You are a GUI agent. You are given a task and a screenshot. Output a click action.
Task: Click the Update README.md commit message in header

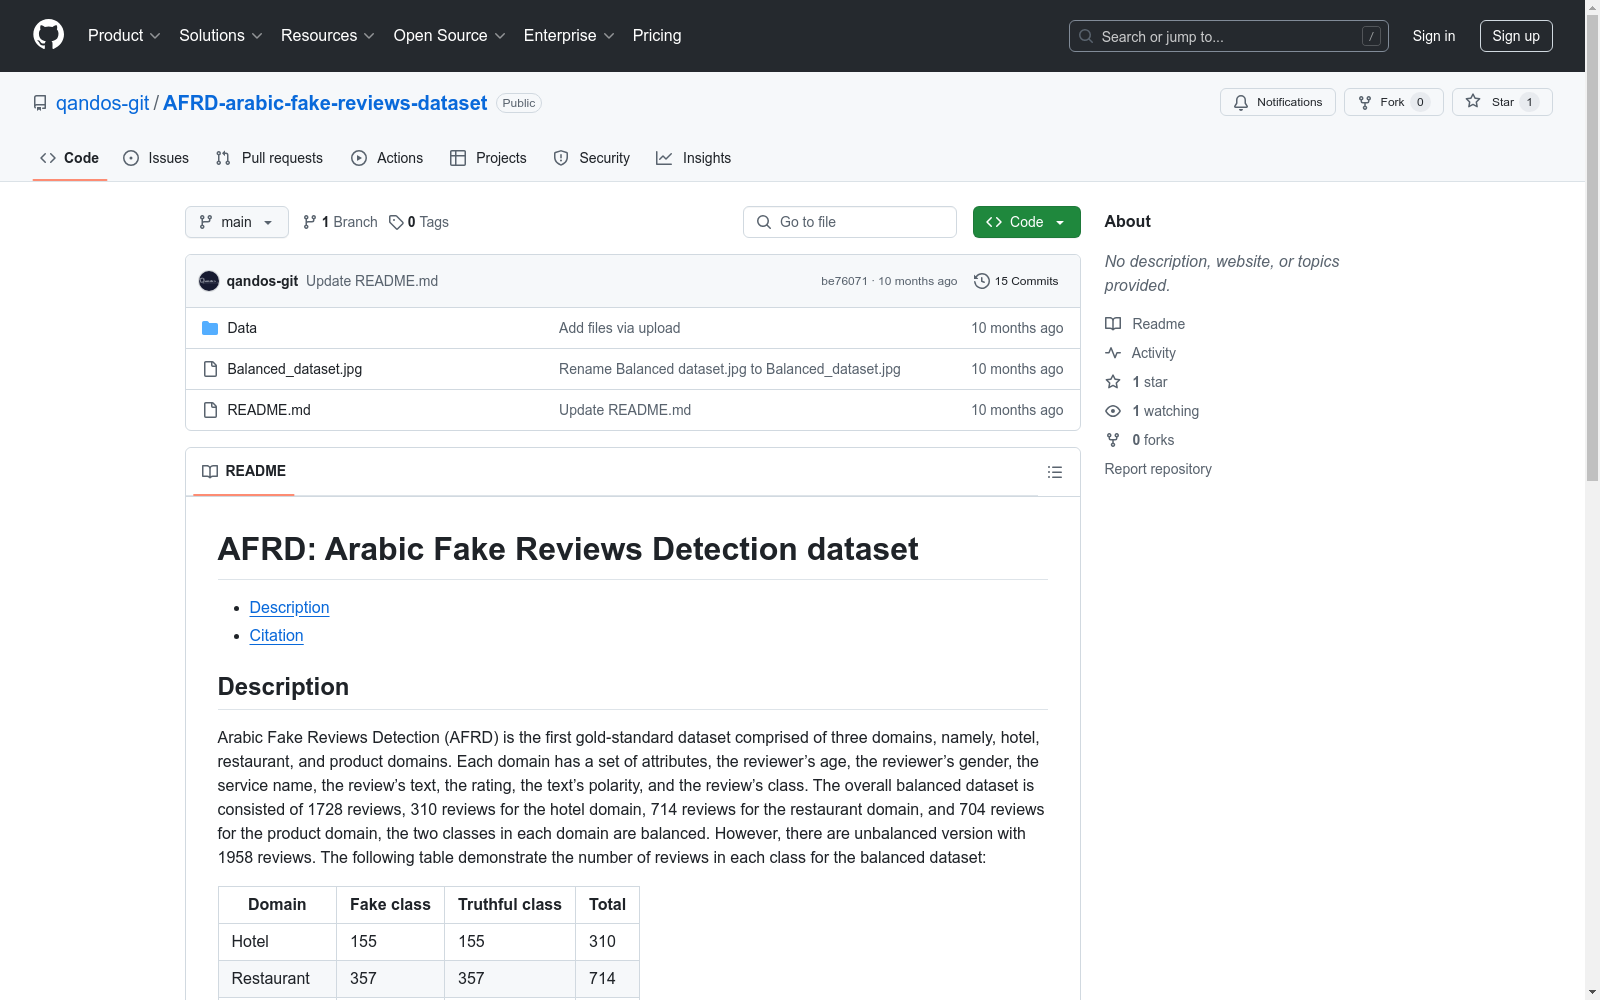tap(372, 281)
